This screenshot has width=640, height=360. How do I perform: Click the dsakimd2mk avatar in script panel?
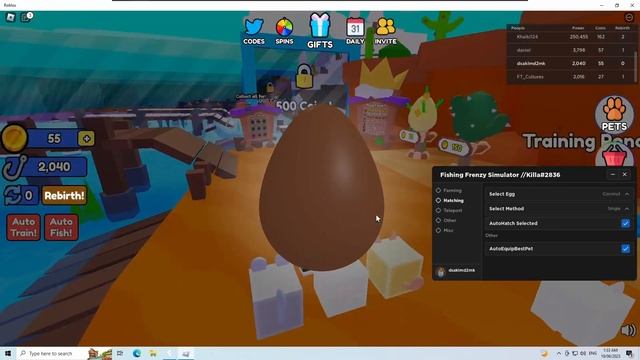pos(440,271)
